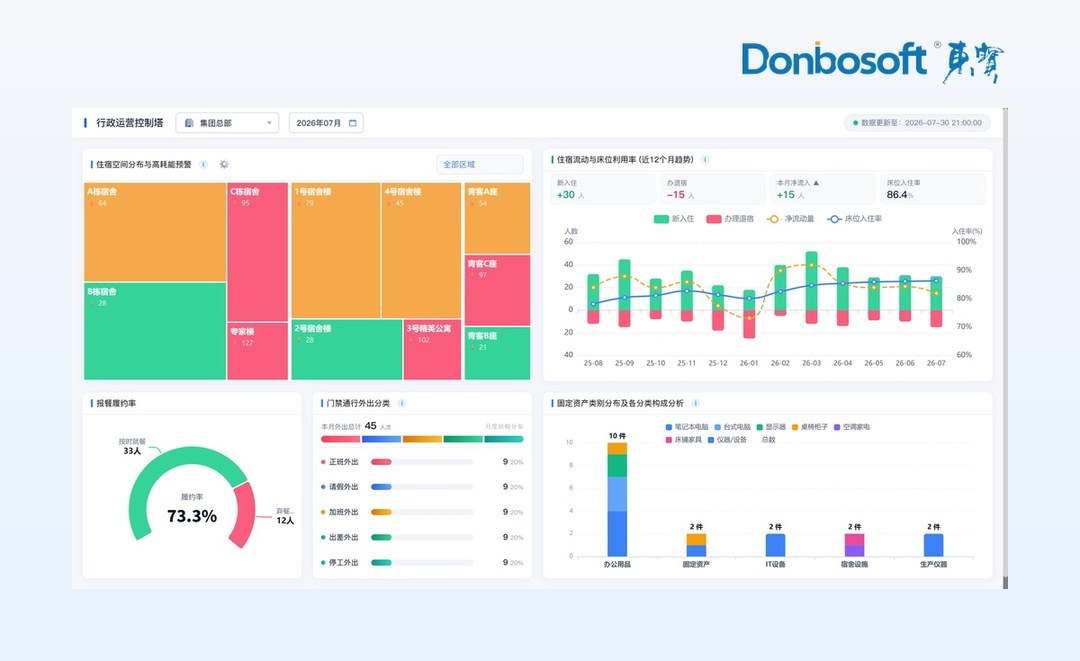Click the 本月净流入 +15 summary card
The width and height of the screenshot is (1080, 661).
822,189
